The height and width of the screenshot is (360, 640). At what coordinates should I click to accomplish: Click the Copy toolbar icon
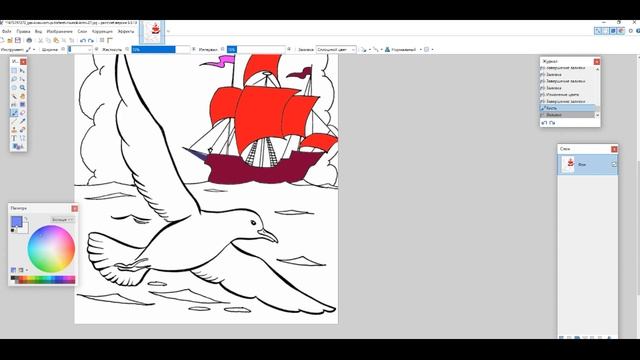[x=48, y=40]
